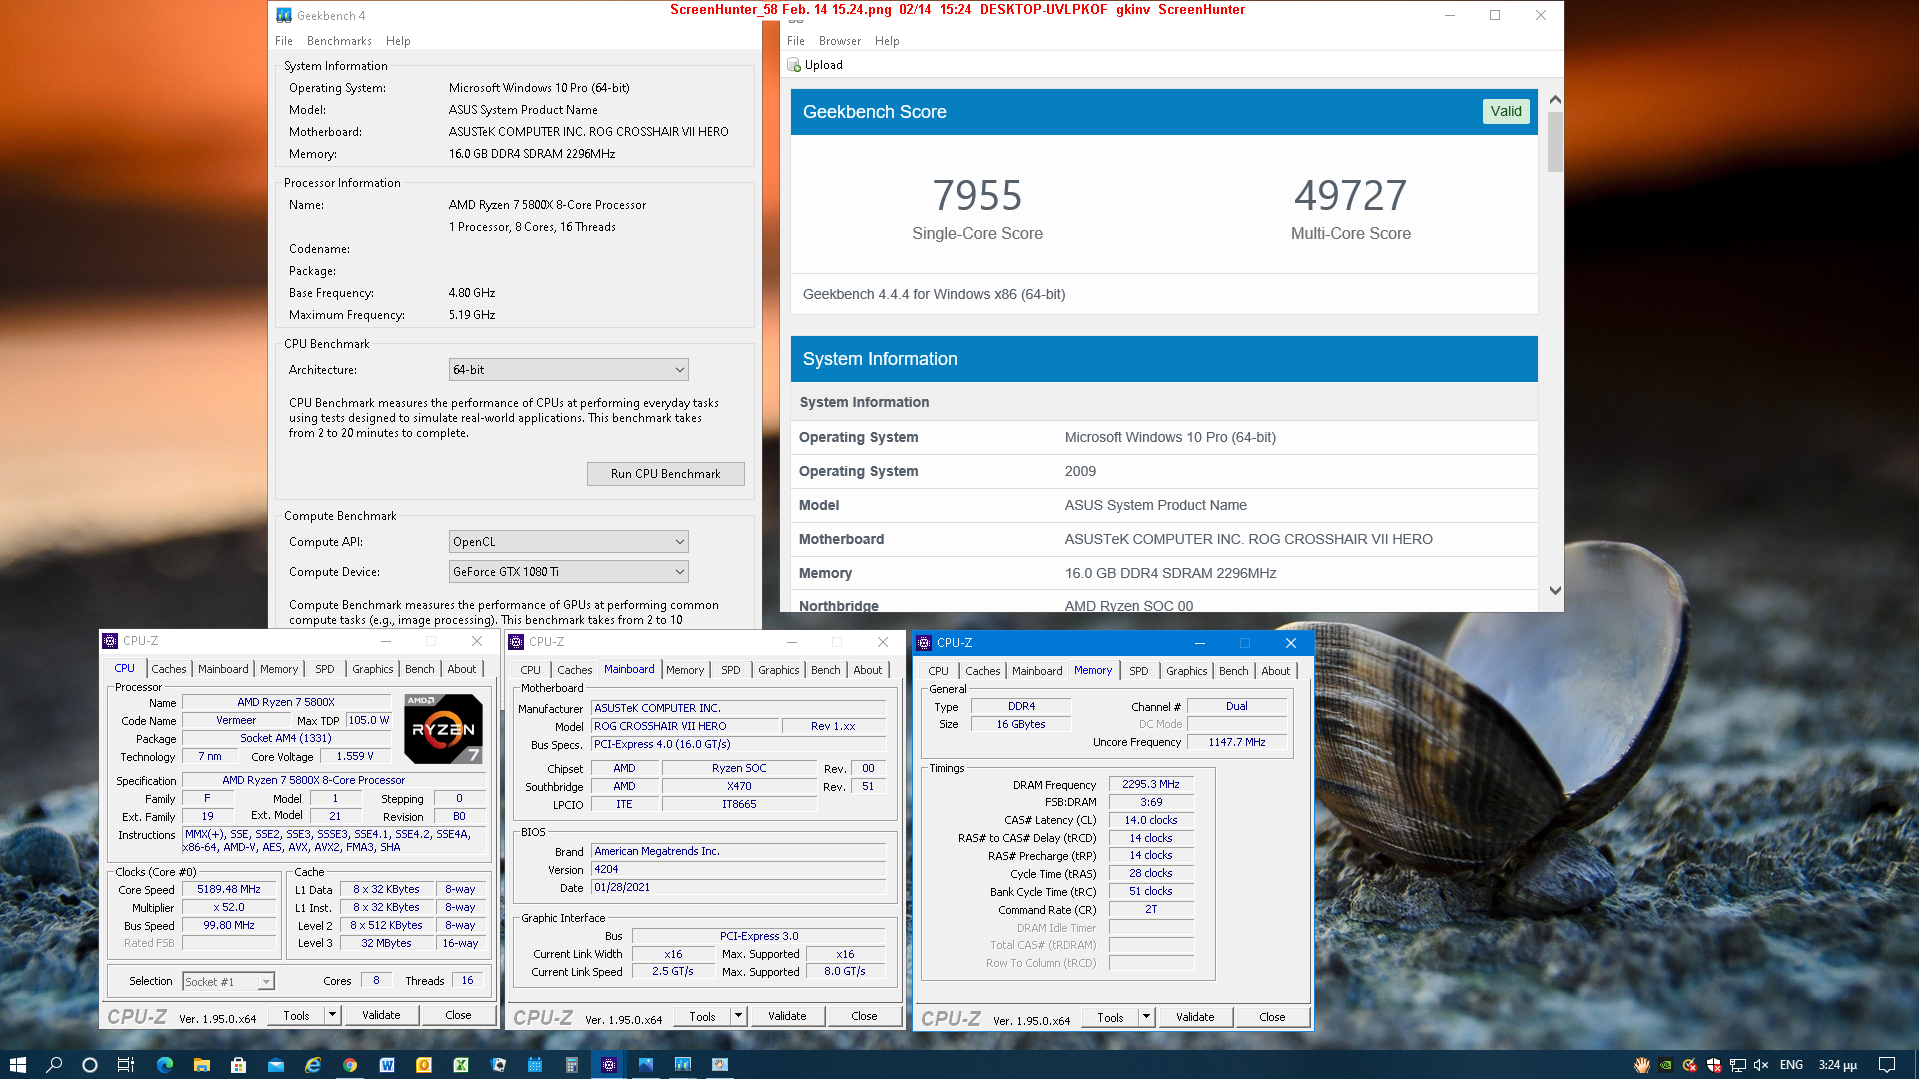This screenshot has width=1919, height=1079.
Task: Open File Explorer from the taskbar
Action: (x=202, y=1064)
